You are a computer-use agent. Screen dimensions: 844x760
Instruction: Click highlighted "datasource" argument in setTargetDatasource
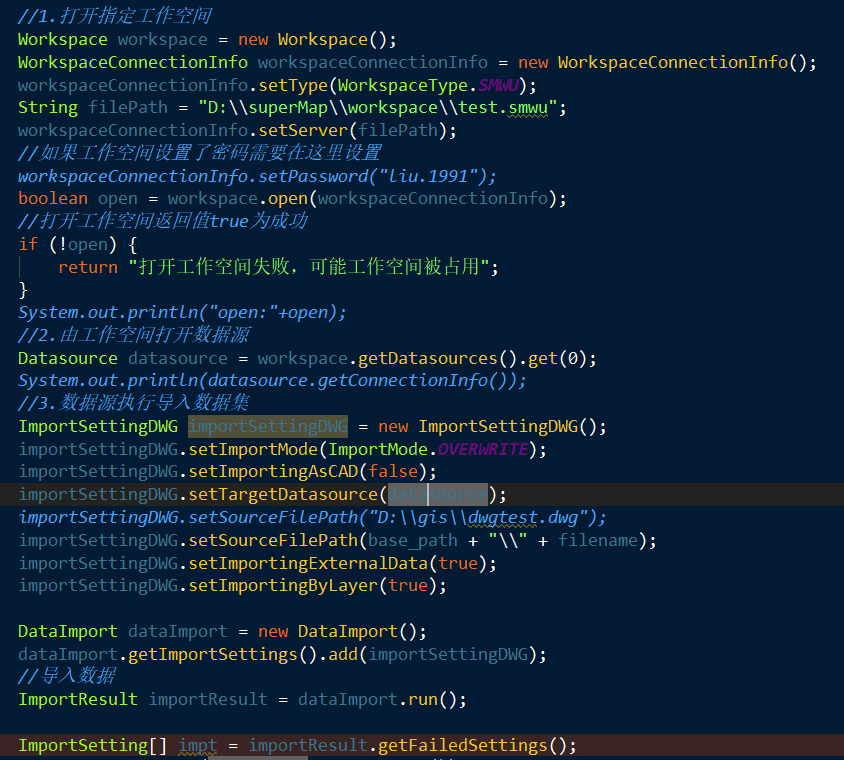click(x=438, y=494)
